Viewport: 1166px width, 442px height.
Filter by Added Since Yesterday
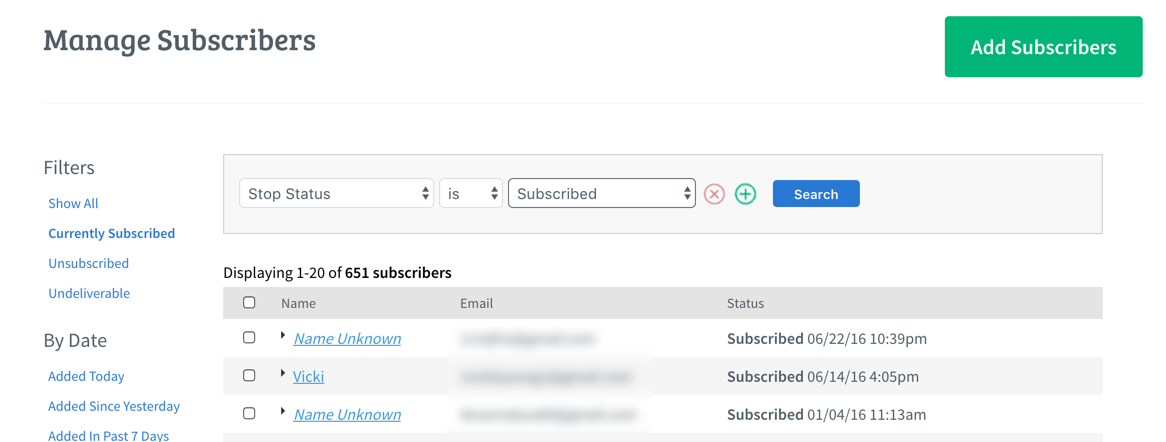(x=114, y=406)
